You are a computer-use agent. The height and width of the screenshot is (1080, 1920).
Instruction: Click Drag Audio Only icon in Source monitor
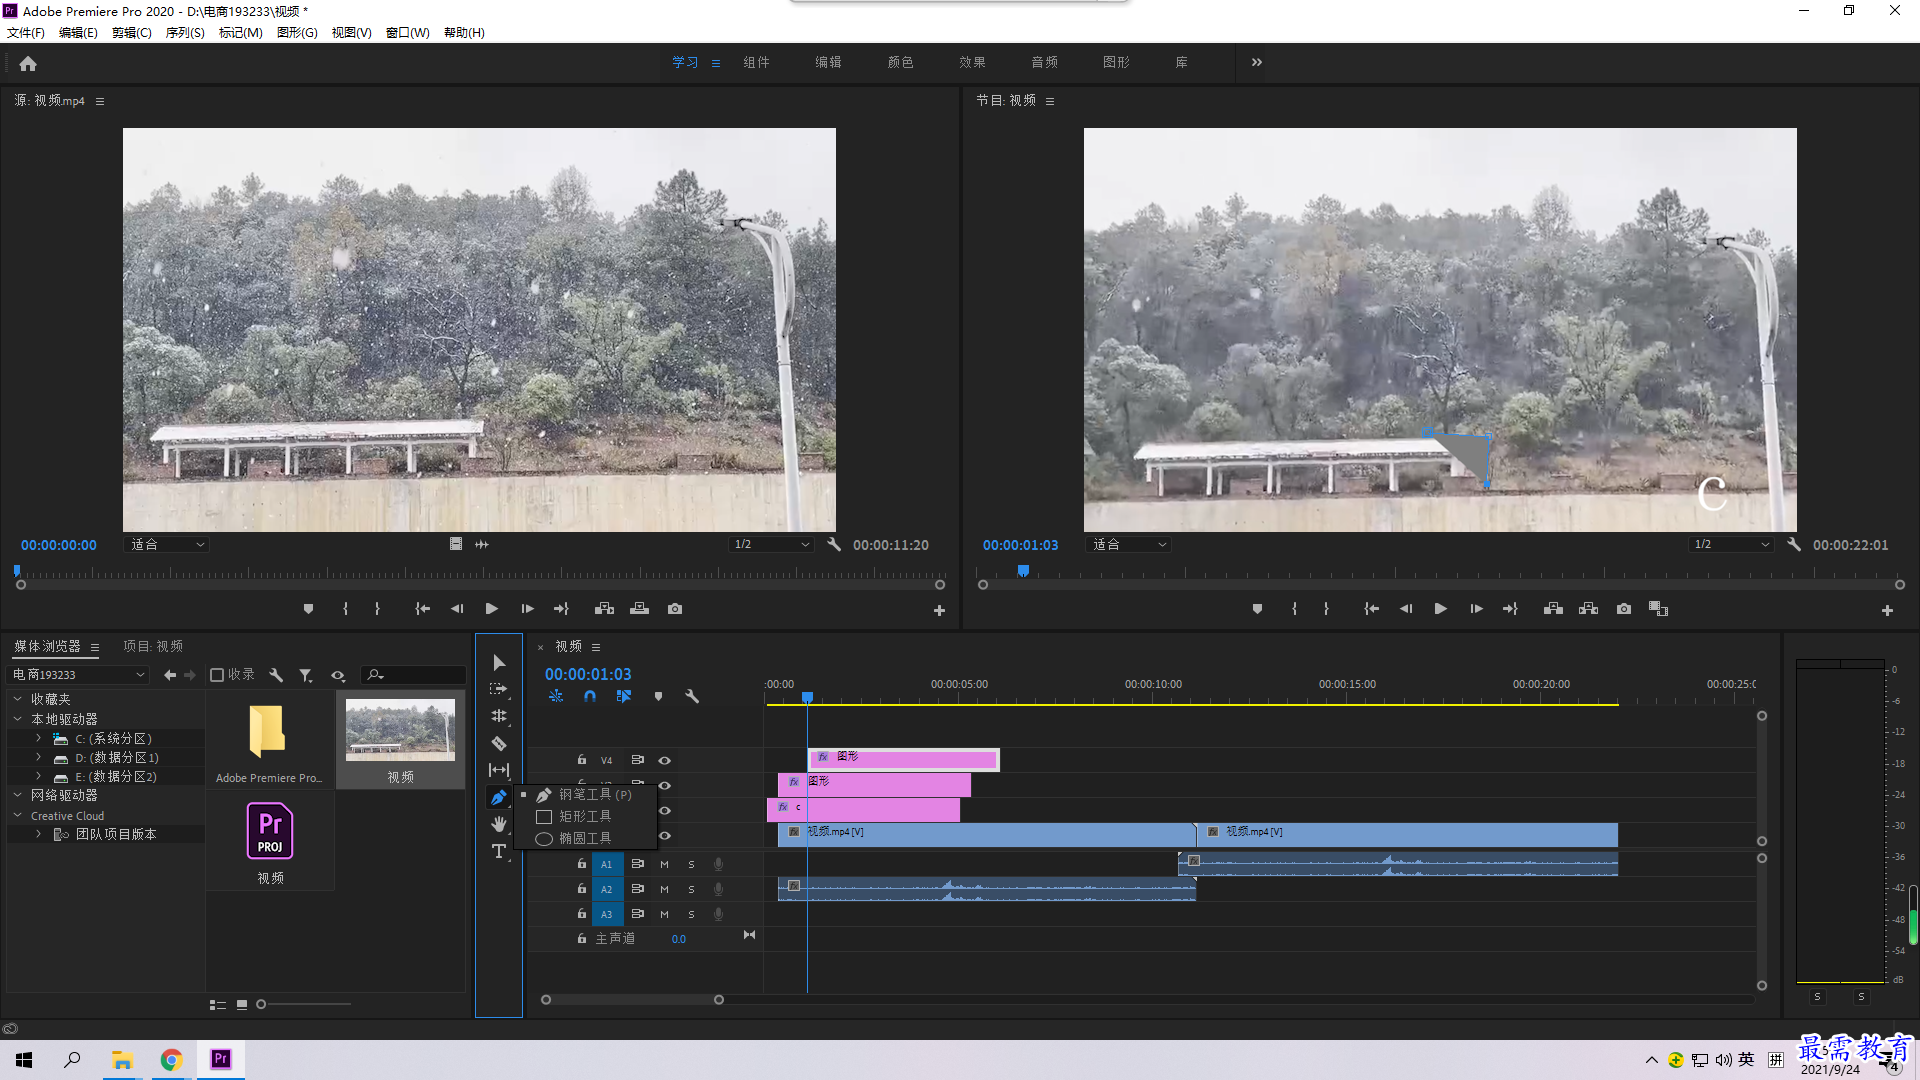(482, 544)
